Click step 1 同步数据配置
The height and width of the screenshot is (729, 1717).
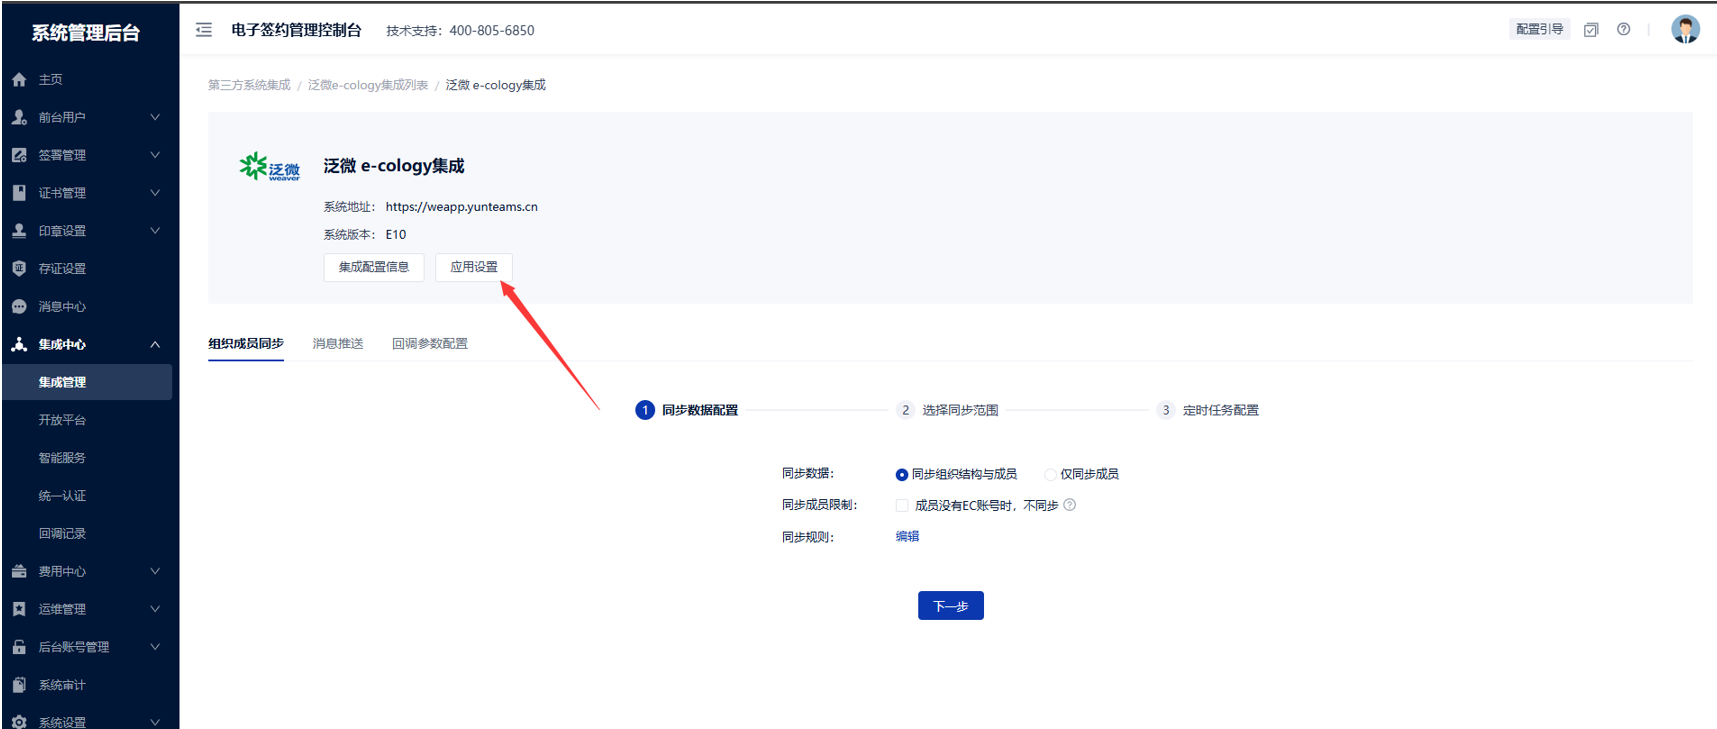click(x=687, y=410)
